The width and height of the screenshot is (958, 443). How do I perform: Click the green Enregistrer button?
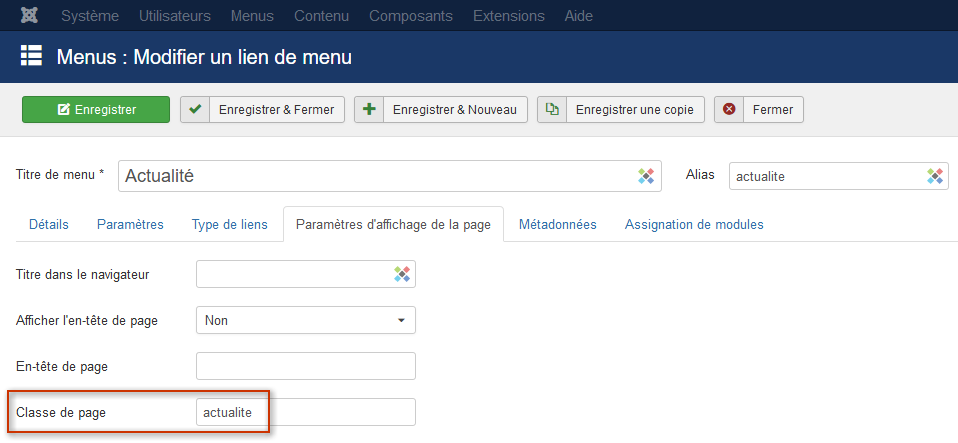coord(96,109)
